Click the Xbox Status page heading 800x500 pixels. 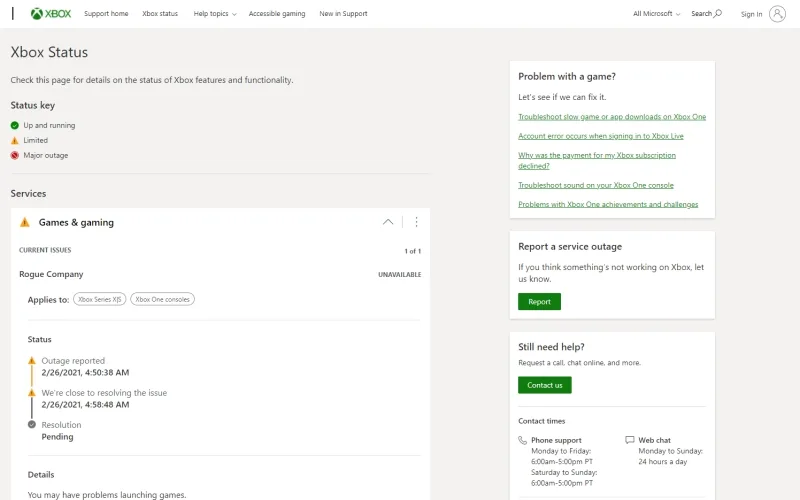click(49, 52)
